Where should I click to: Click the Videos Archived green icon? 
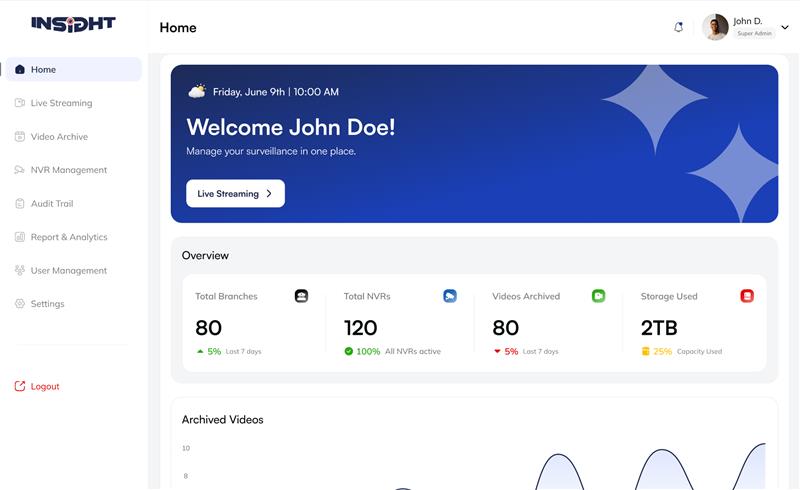(598, 296)
